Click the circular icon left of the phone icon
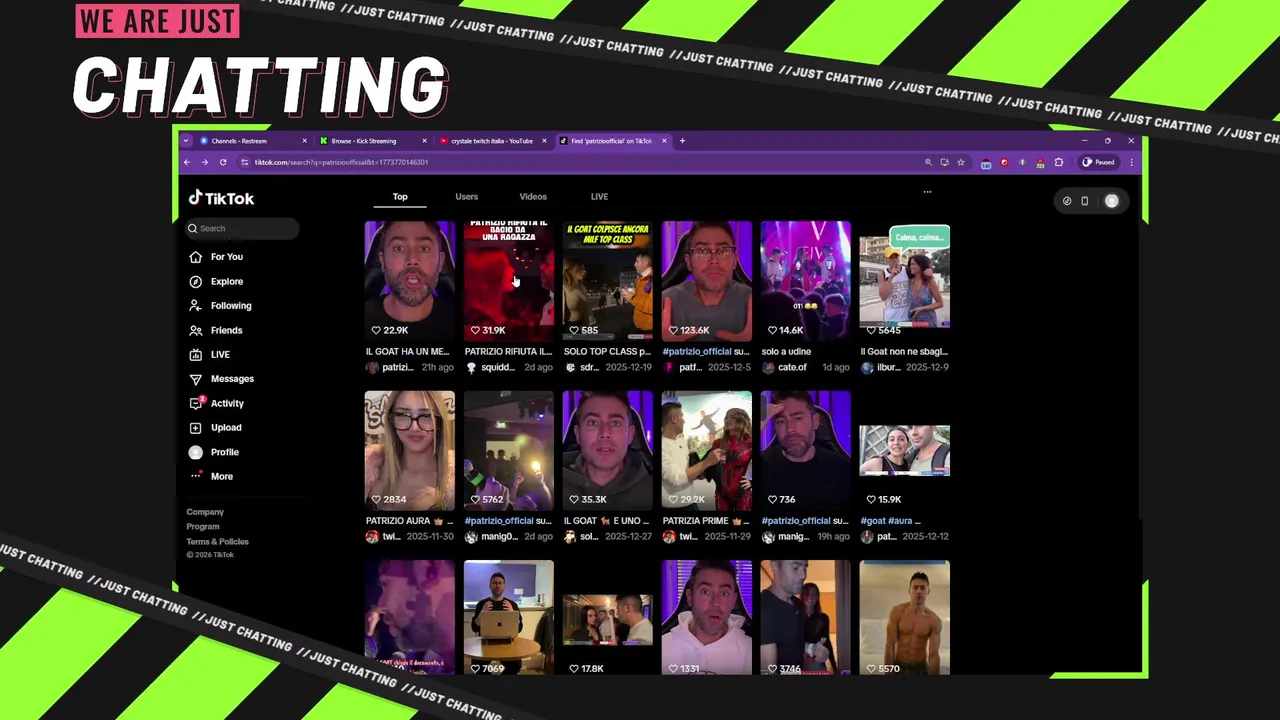This screenshot has width=1280, height=720. [x=1067, y=201]
